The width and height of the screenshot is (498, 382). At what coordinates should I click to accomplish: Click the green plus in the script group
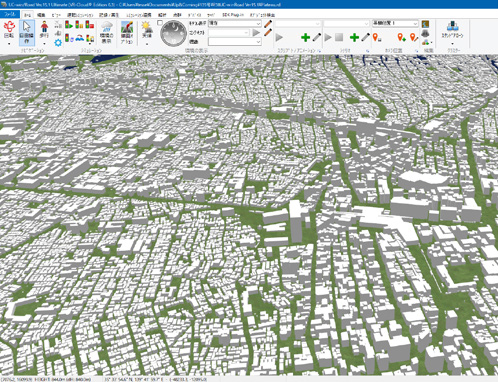[x=305, y=37]
